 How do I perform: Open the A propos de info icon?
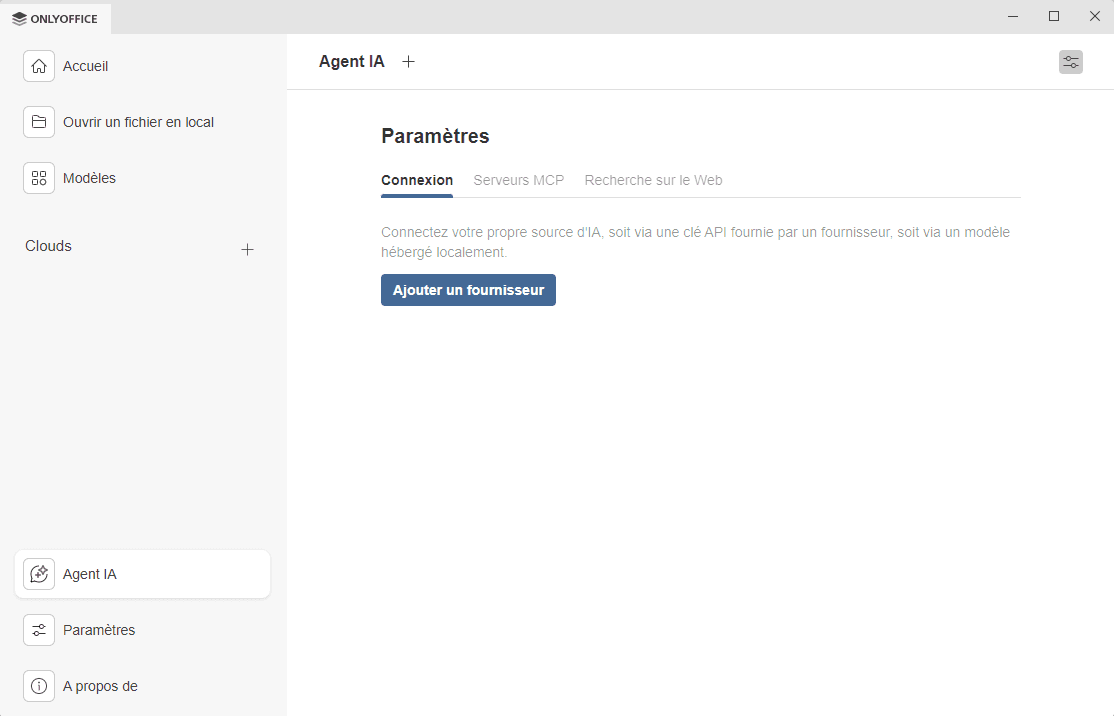coord(39,686)
